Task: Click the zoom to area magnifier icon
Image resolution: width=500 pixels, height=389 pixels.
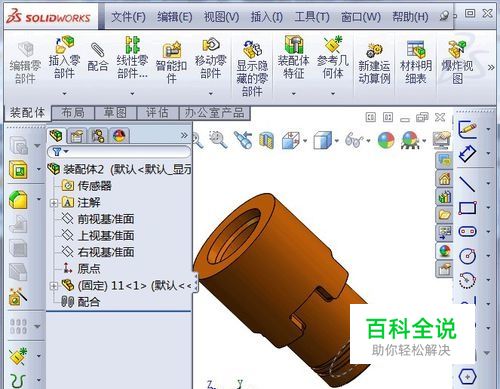Action: coord(218,140)
